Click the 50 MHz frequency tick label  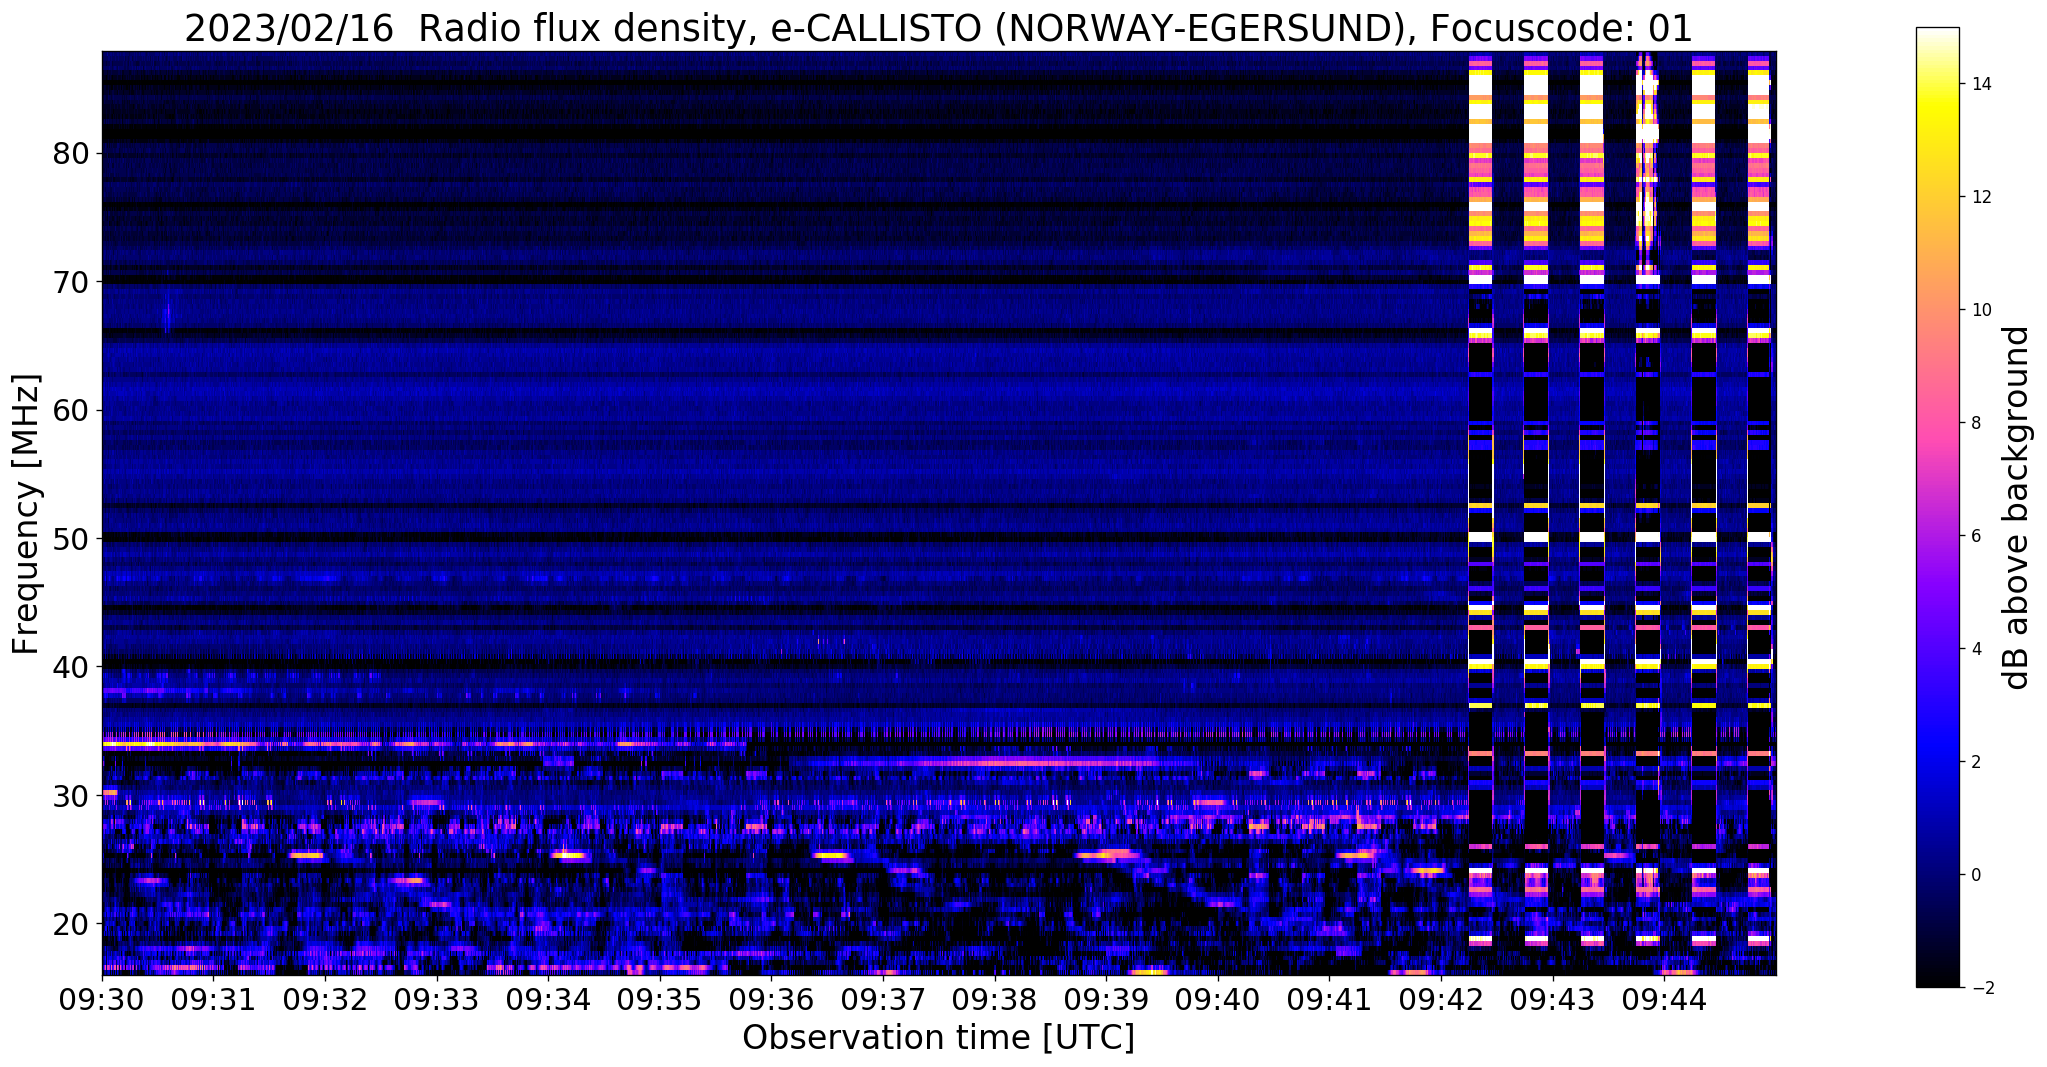tap(71, 539)
